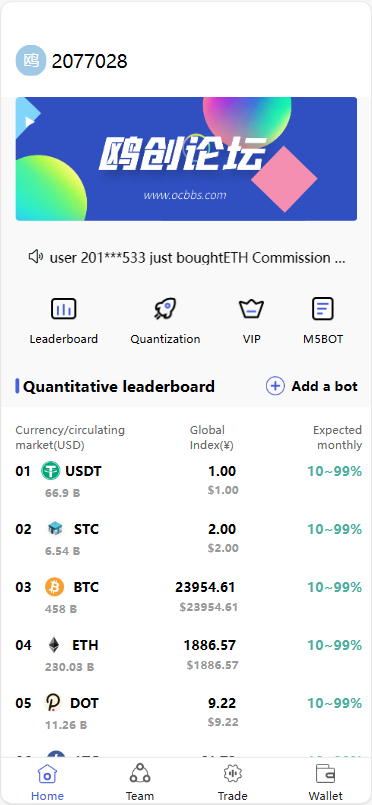
Task: Switch to the Team tab
Action: (x=140, y=782)
